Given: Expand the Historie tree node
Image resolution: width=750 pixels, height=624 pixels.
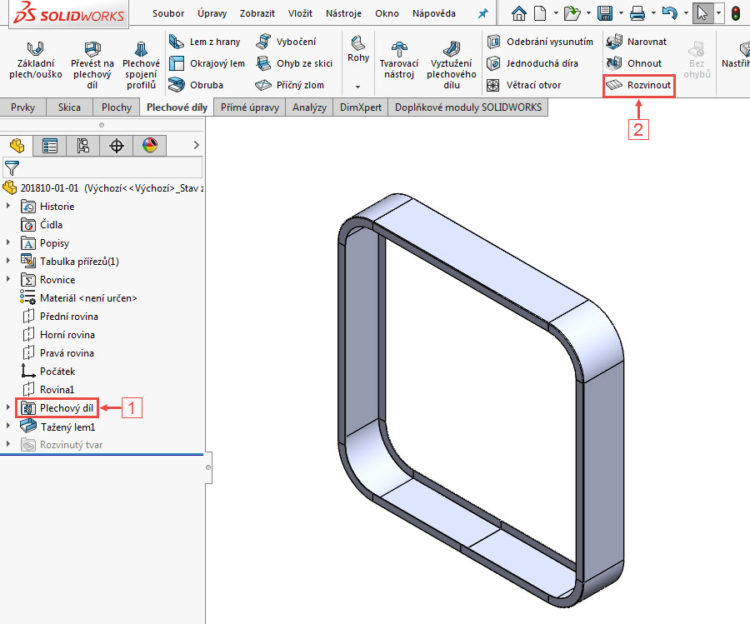Looking at the screenshot, I should coord(8,206).
